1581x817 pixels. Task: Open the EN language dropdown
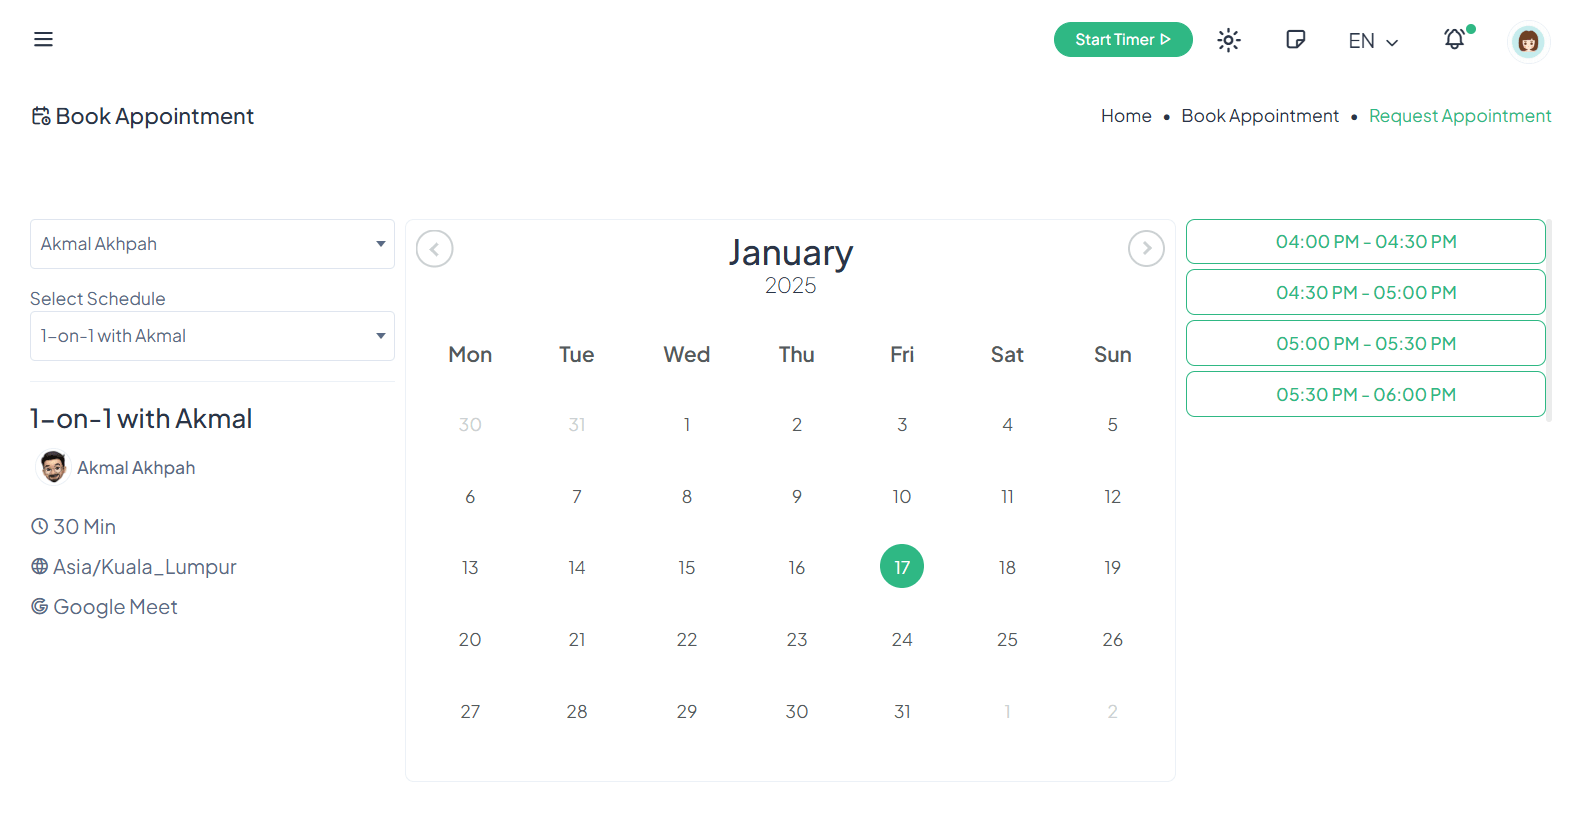(1372, 41)
